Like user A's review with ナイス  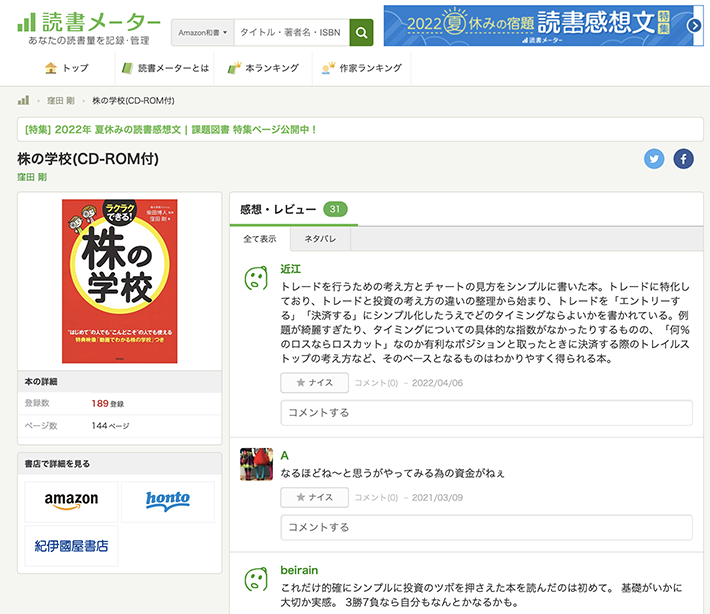314,497
